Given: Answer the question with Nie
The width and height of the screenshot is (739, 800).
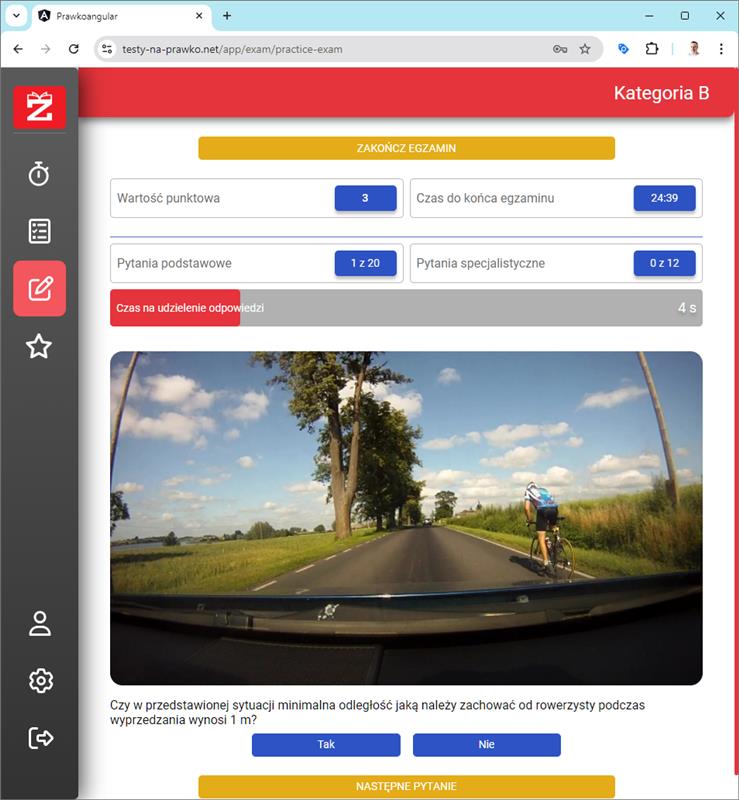Looking at the screenshot, I should [x=486, y=745].
